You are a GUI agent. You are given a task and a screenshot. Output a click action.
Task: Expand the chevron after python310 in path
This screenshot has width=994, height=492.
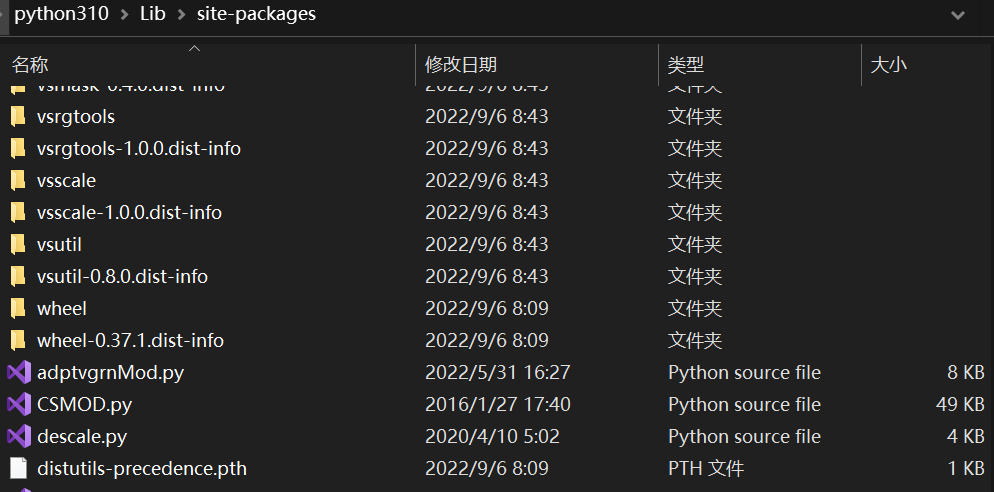point(124,15)
